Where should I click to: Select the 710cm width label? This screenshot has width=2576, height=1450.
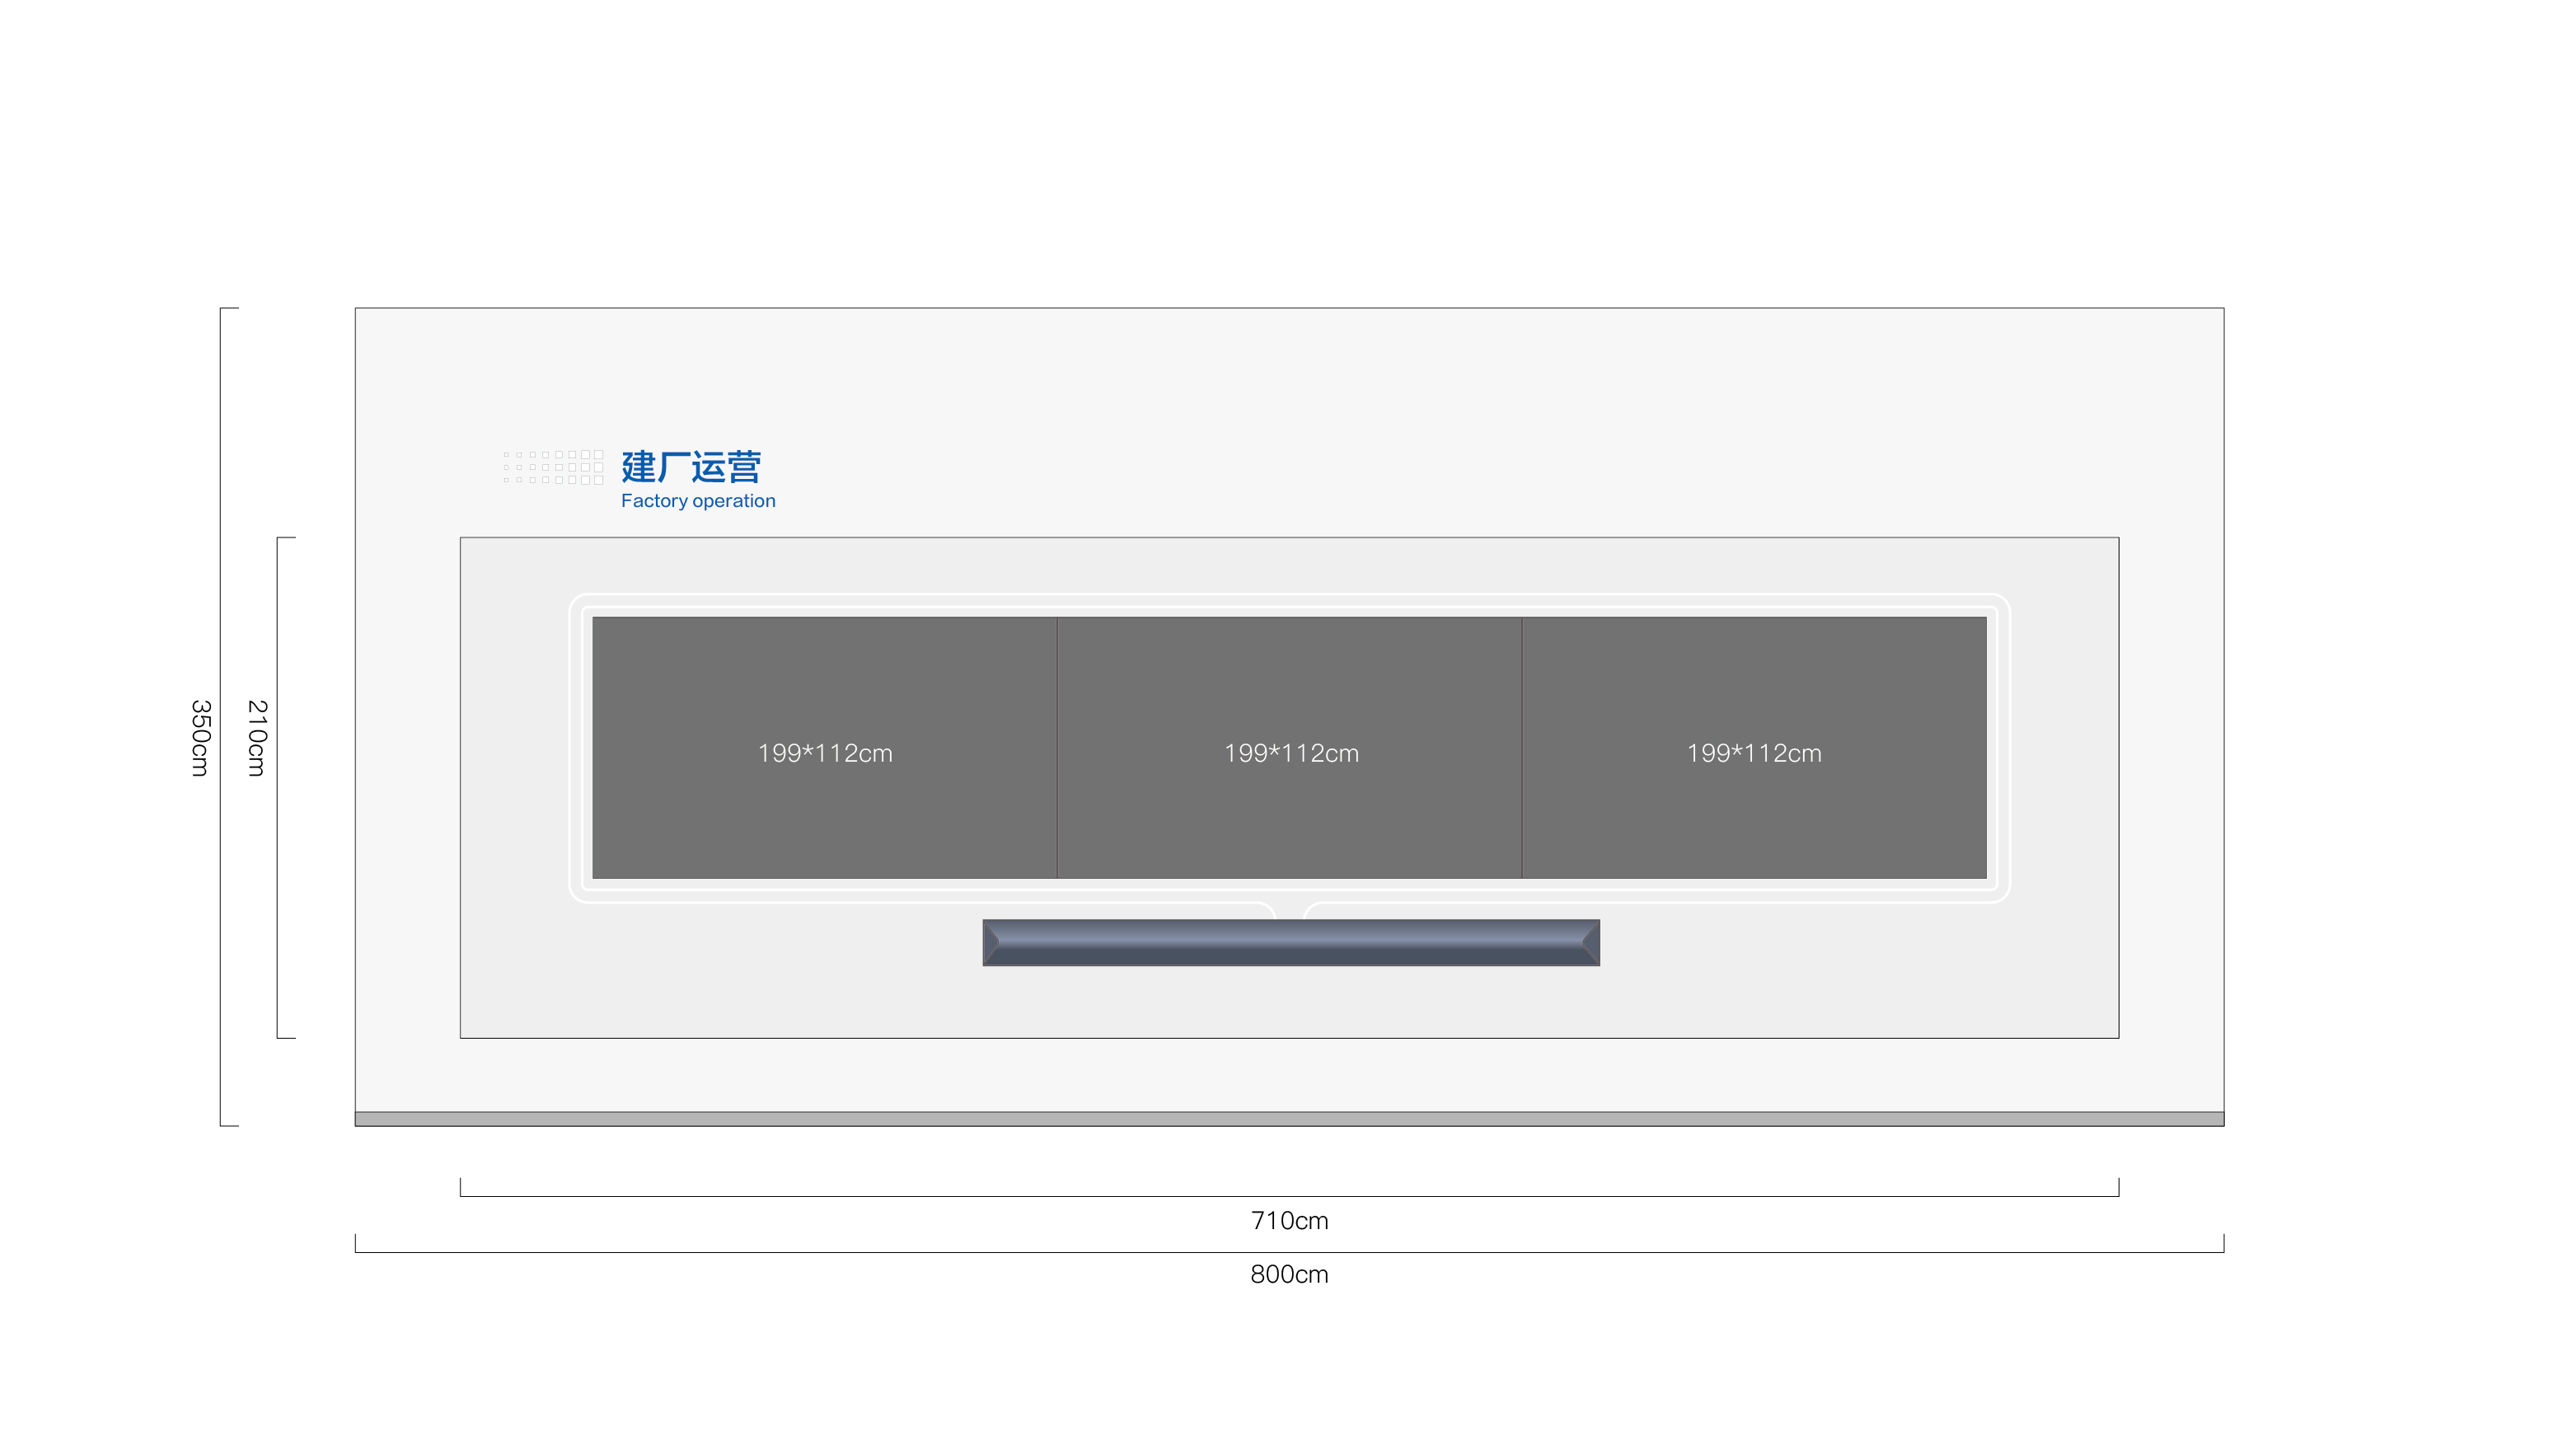[1289, 1221]
